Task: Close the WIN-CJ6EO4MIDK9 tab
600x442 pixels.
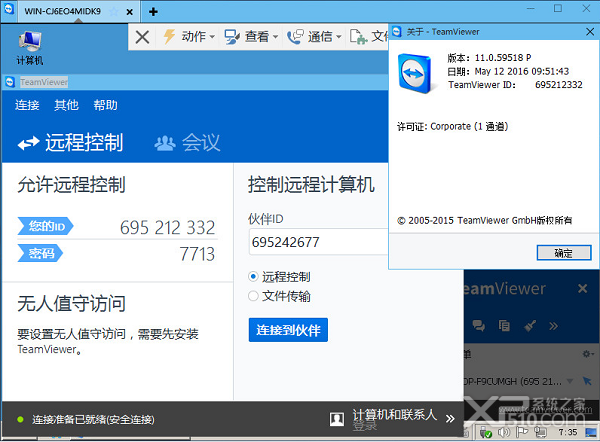Action: 130,12
